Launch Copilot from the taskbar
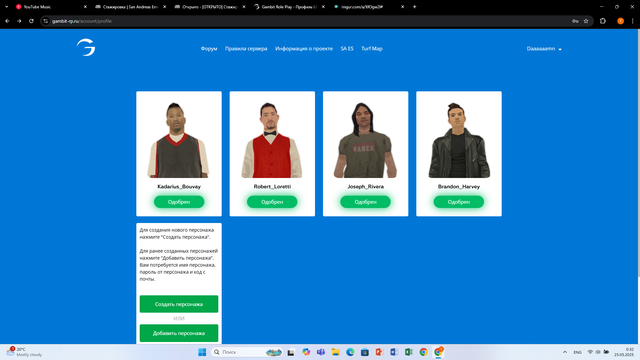The height and width of the screenshot is (360, 640). pyautogui.click(x=306, y=352)
